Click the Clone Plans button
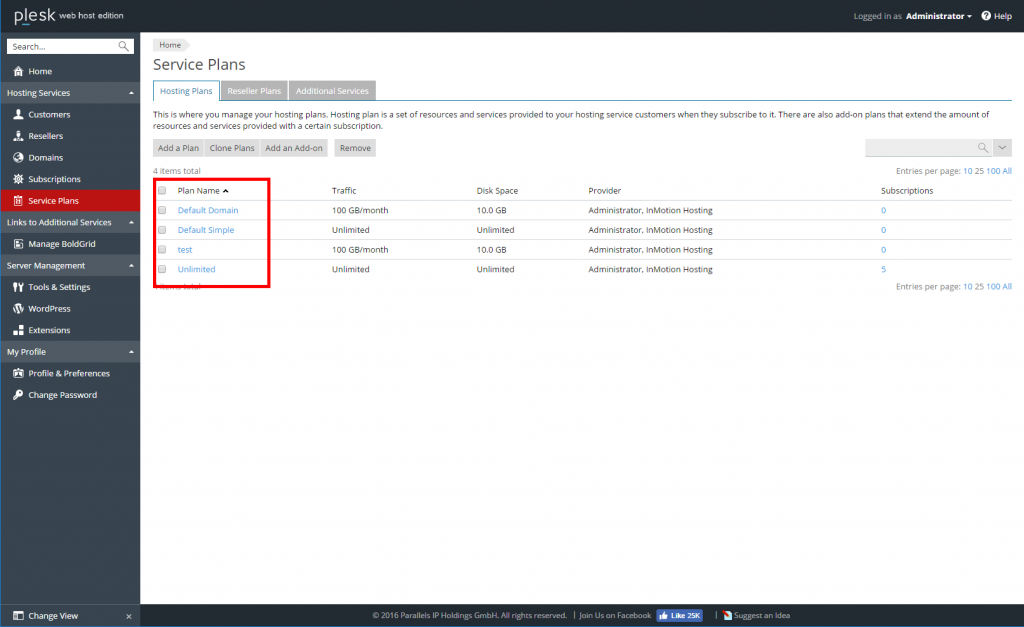The height and width of the screenshot is (627, 1024). [x=232, y=148]
